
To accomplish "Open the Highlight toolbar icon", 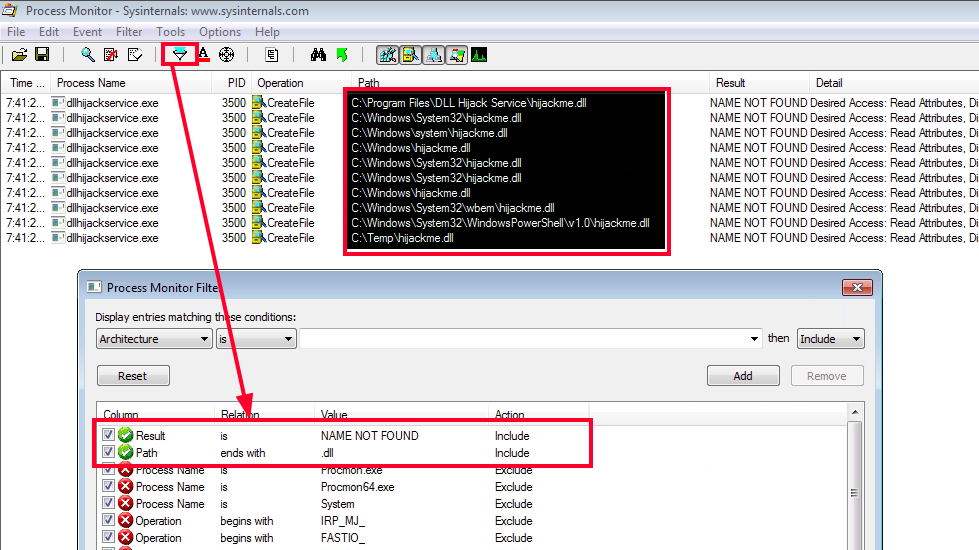I will [204, 55].
